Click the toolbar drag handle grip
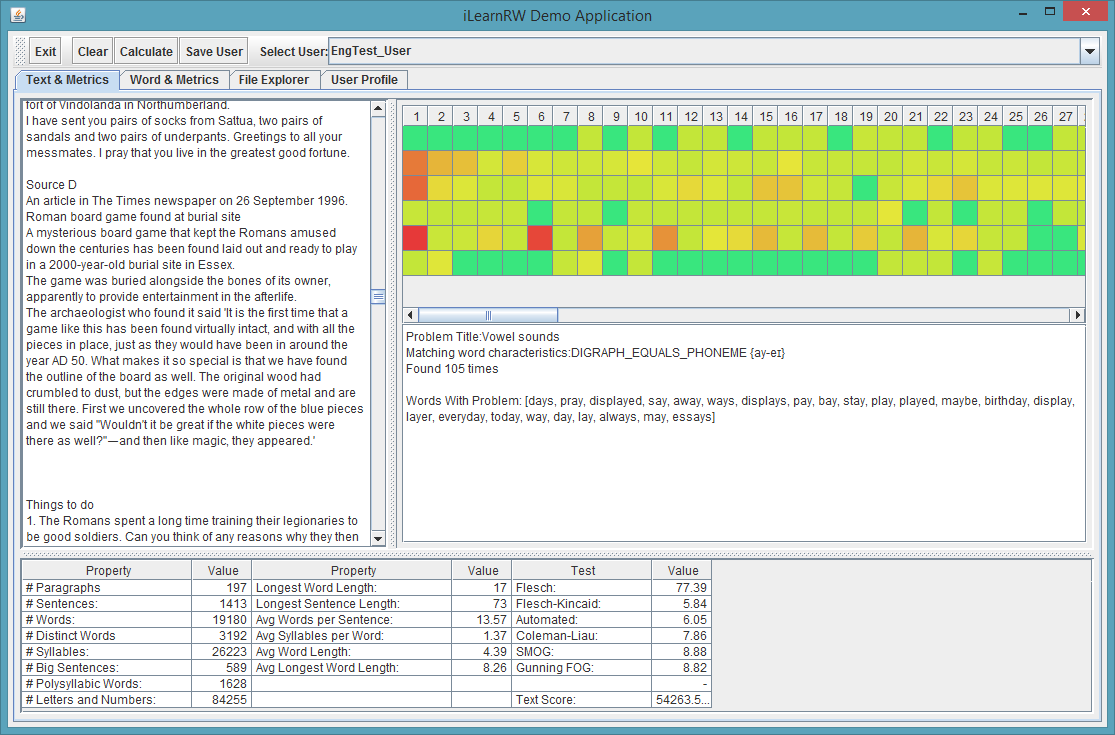 21,51
